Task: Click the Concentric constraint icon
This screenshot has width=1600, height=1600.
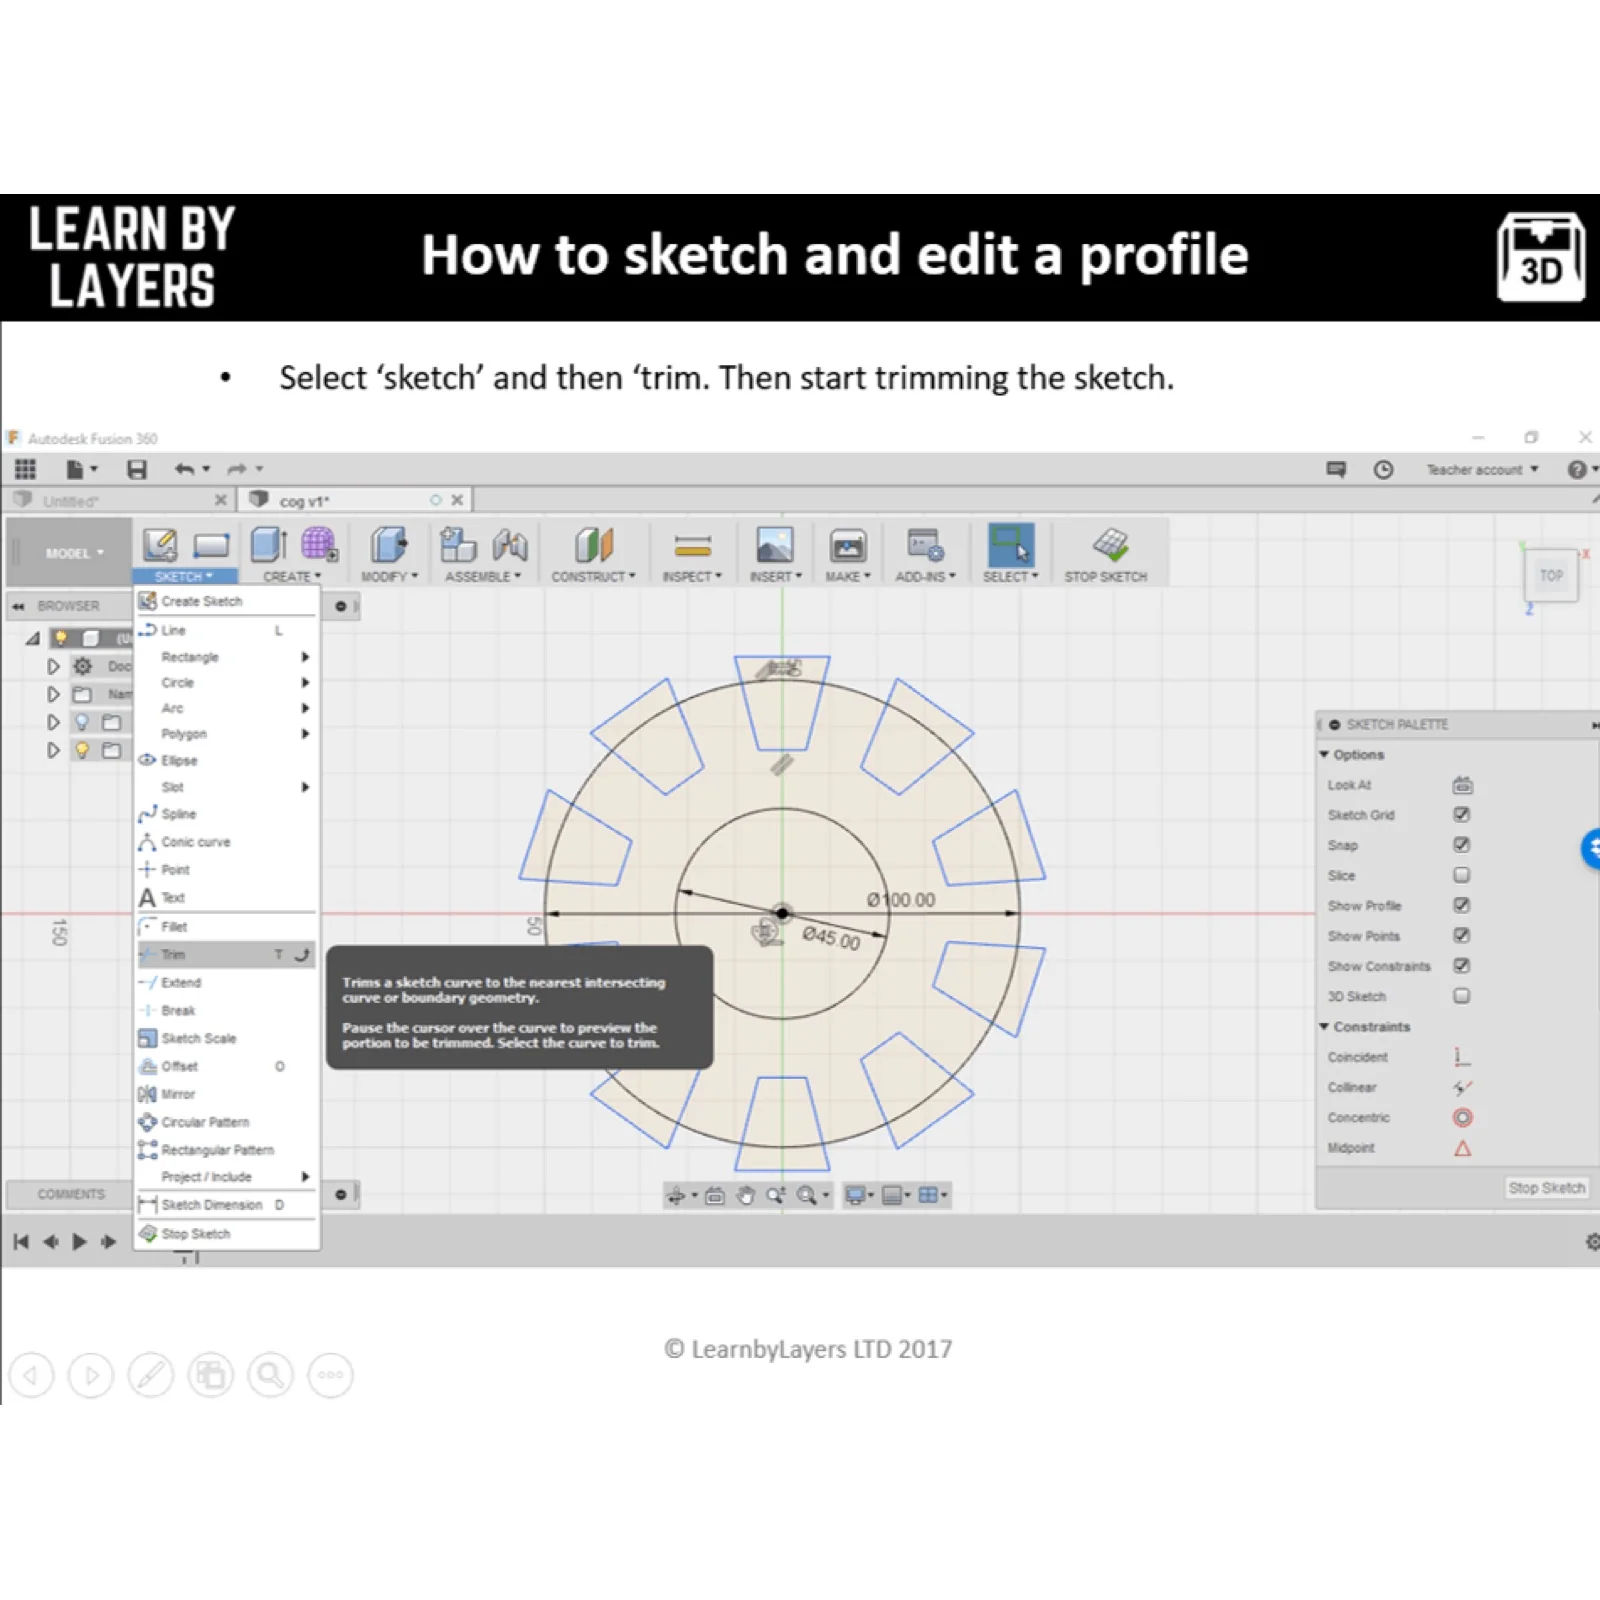Action: [x=1462, y=1118]
